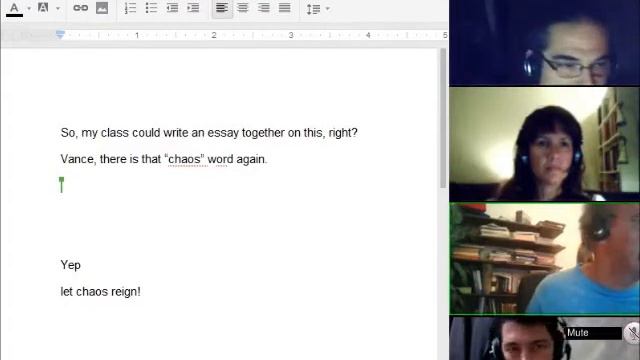
Task: Expand the text color dropdown arrow
Action: [x=29, y=9]
